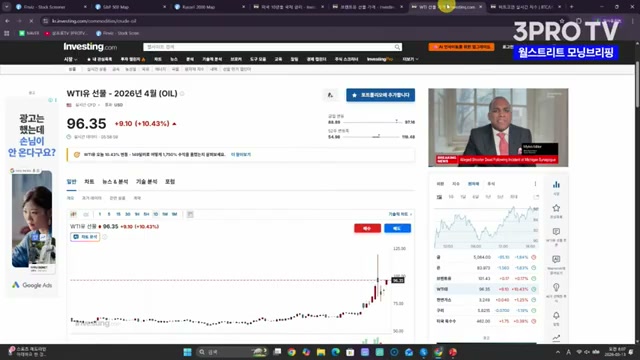Click the alert icon beside portfolio button
640x360 pixels.
click(330, 95)
